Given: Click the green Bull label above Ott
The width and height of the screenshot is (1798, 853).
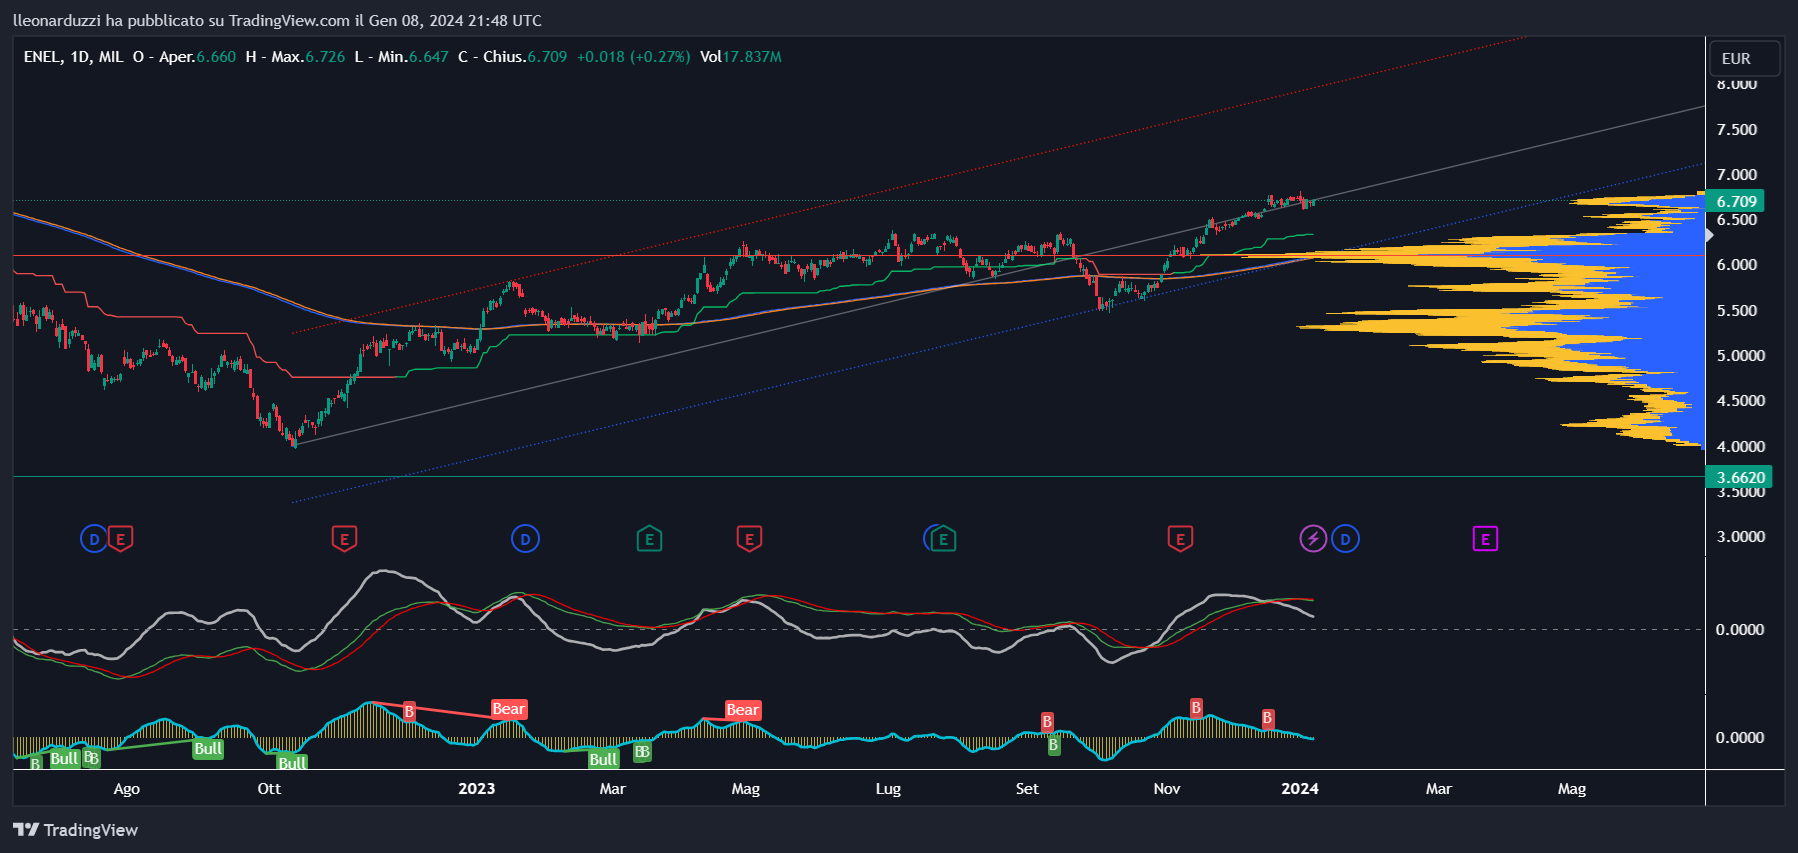Looking at the screenshot, I should (292, 763).
